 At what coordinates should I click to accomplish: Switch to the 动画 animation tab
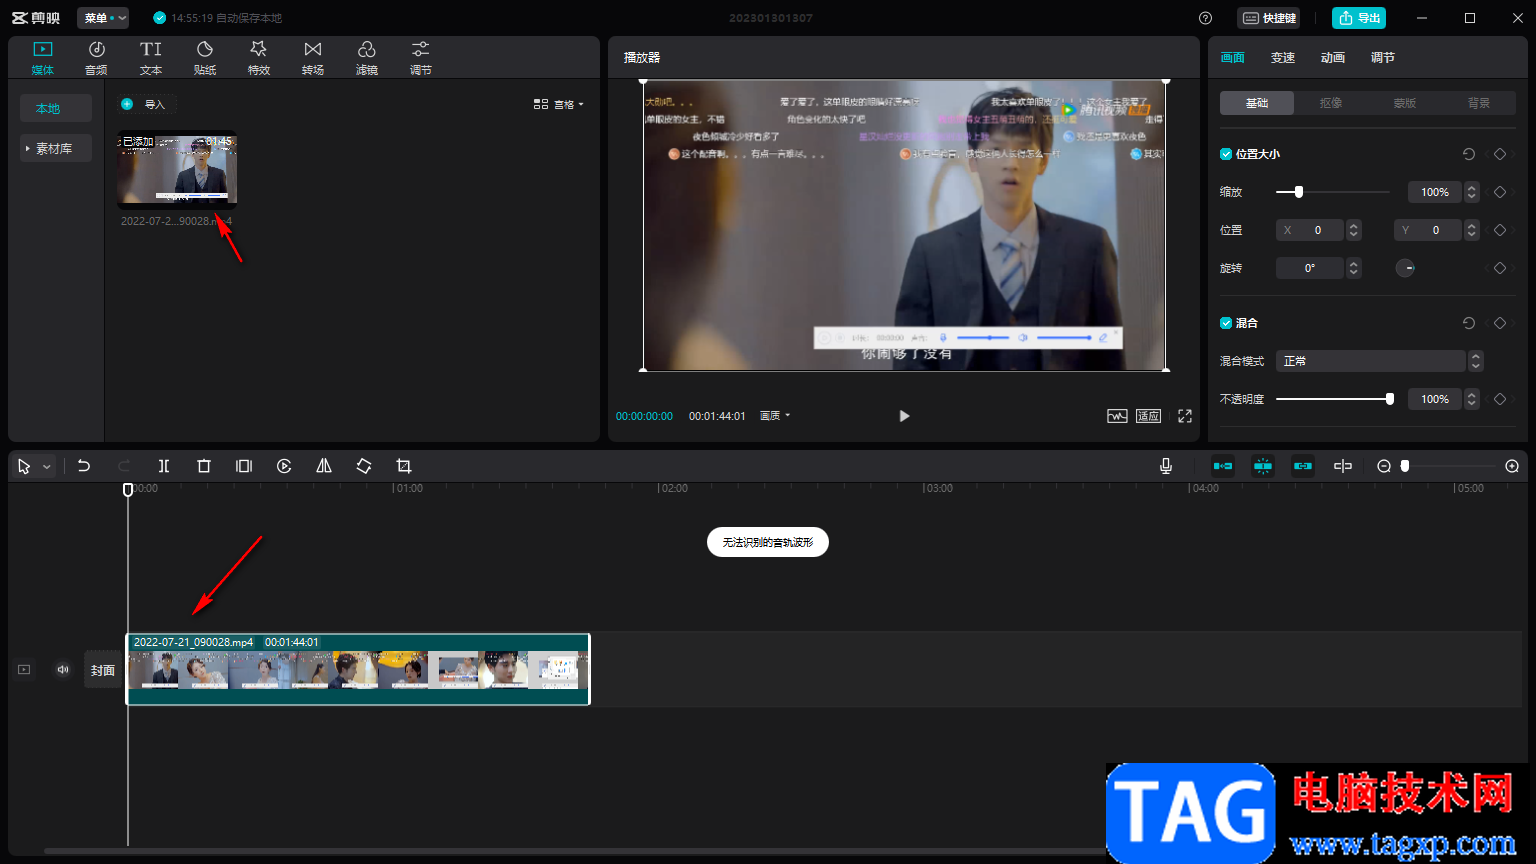(x=1333, y=58)
